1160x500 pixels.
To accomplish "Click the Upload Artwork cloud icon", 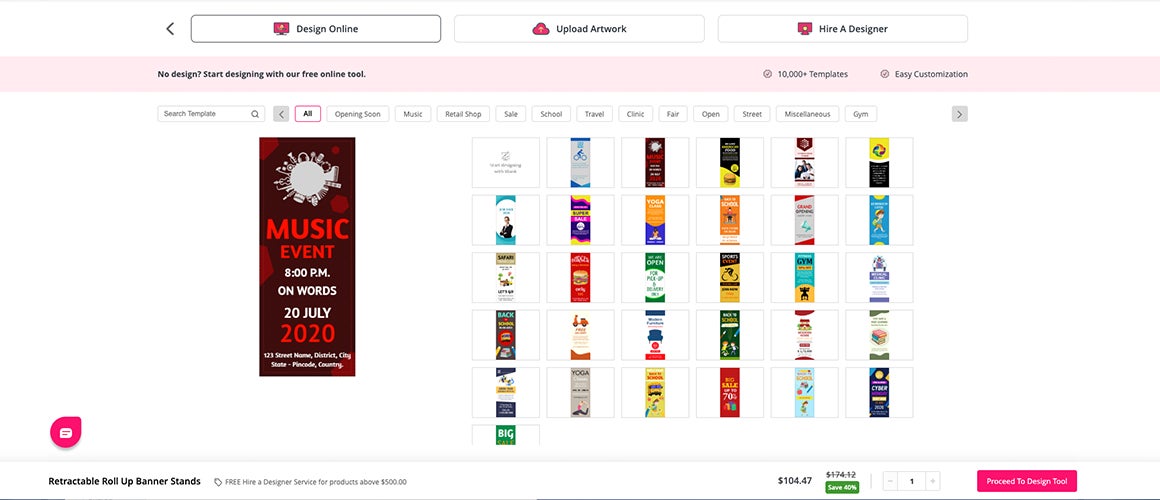I will [x=541, y=29].
